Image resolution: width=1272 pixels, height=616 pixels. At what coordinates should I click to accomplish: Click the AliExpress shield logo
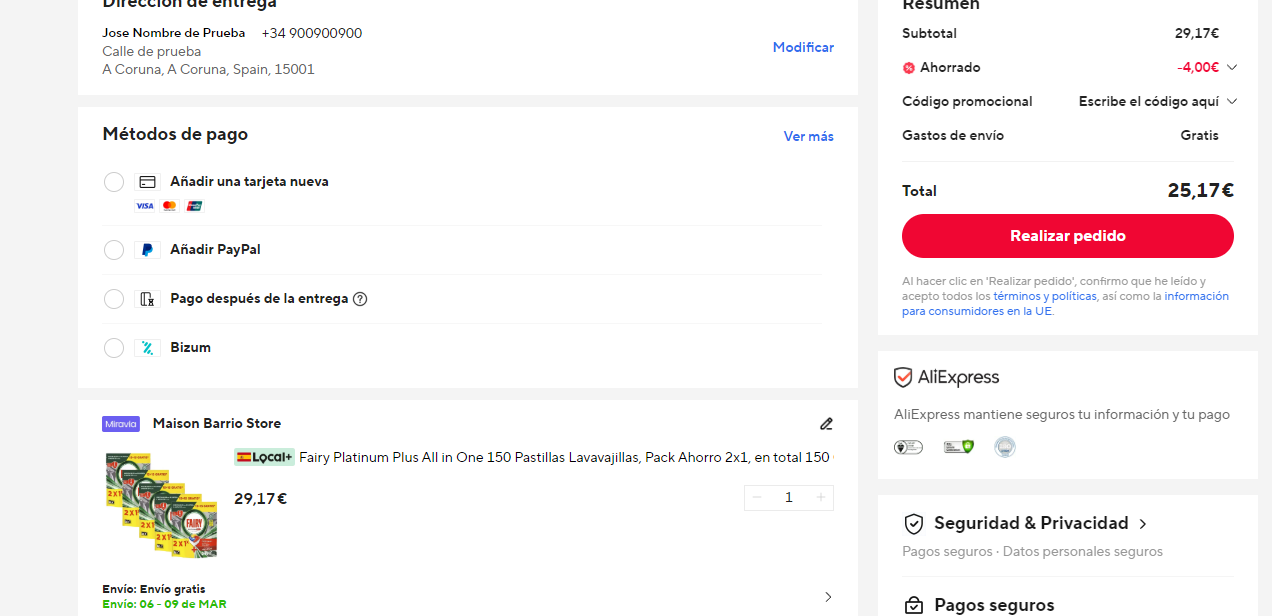[903, 377]
